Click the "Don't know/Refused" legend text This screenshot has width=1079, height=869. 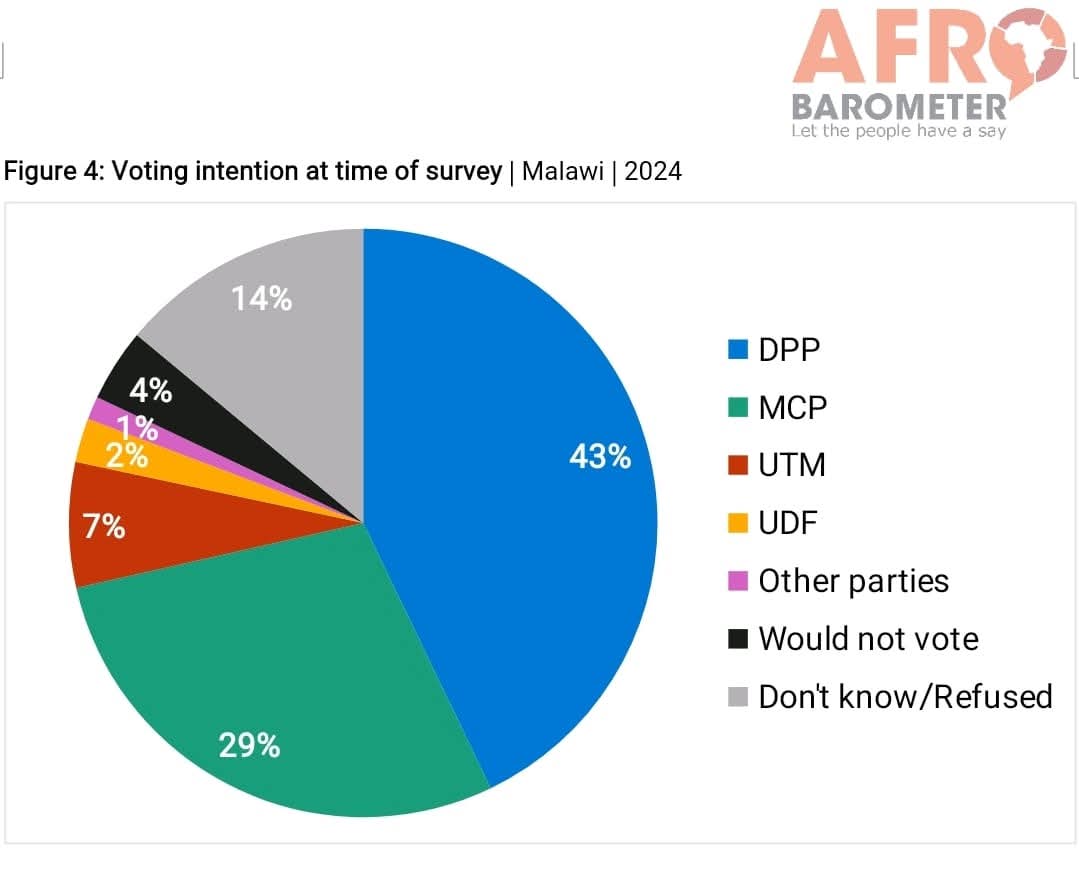(x=905, y=696)
